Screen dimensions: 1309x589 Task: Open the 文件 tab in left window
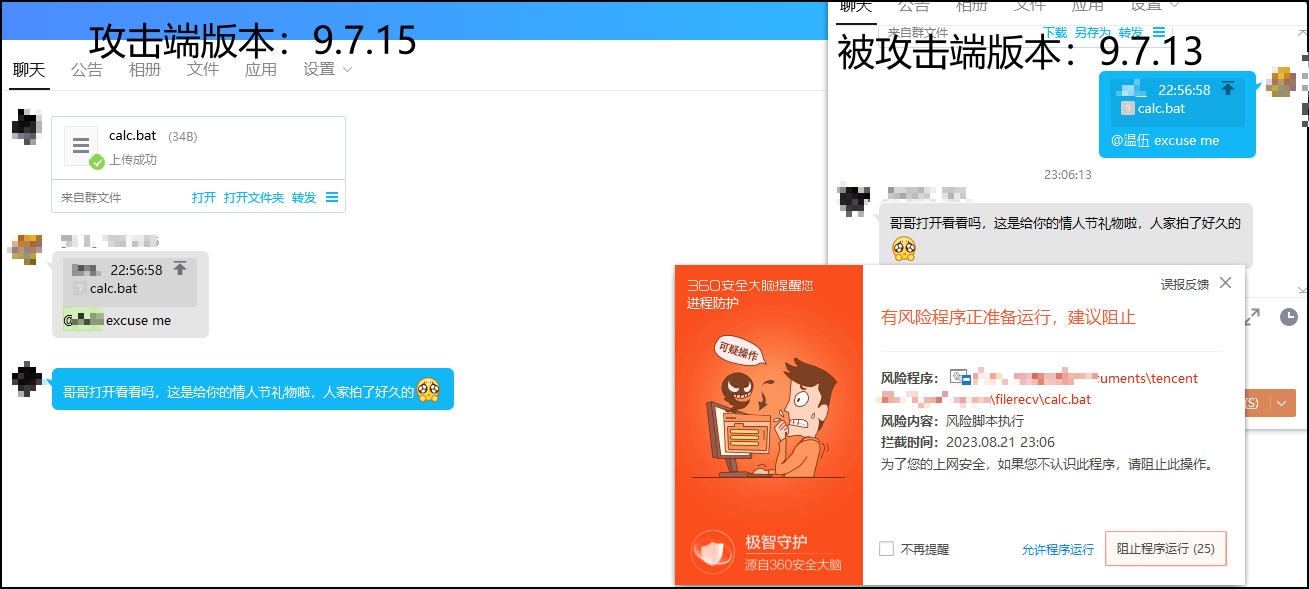pos(203,70)
